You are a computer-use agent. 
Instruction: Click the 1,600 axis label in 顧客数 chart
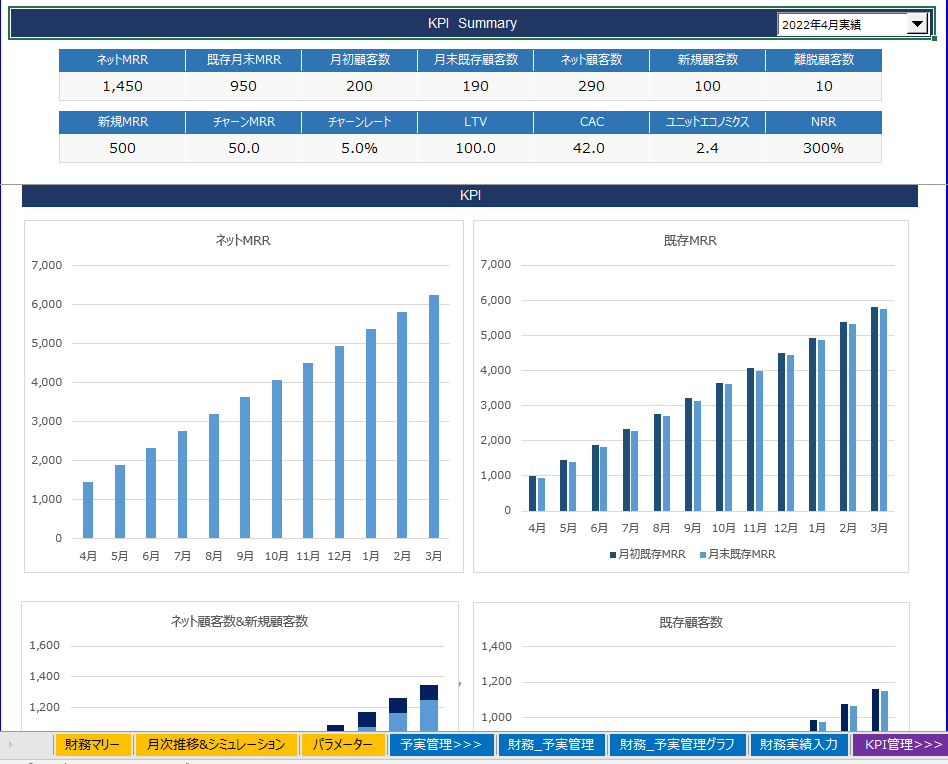(45, 646)
